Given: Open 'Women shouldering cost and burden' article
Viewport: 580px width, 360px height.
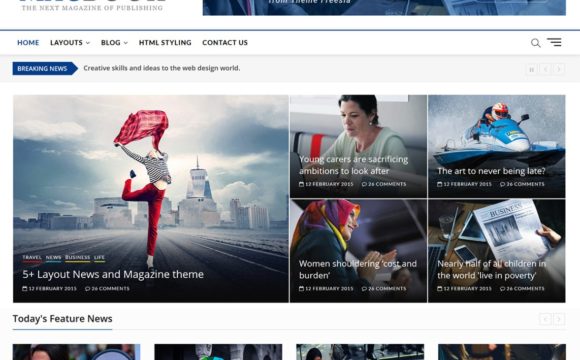Looking at the screenshot, I should coord(358,269).
